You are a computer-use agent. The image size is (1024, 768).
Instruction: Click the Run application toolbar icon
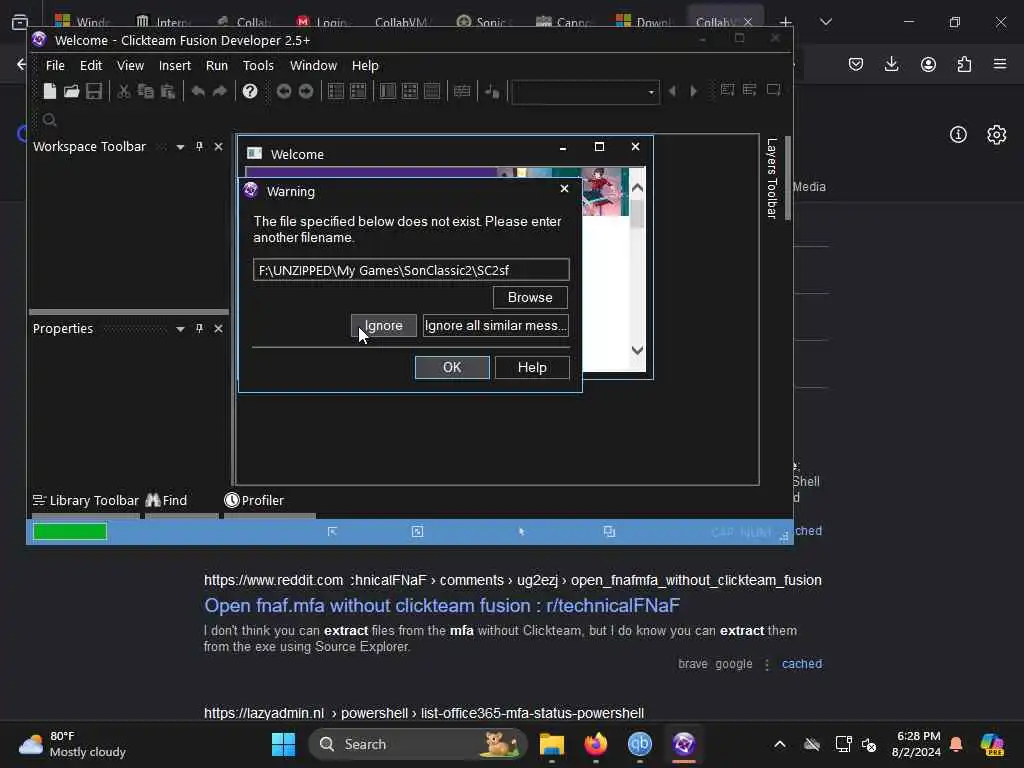coord(750,89)
